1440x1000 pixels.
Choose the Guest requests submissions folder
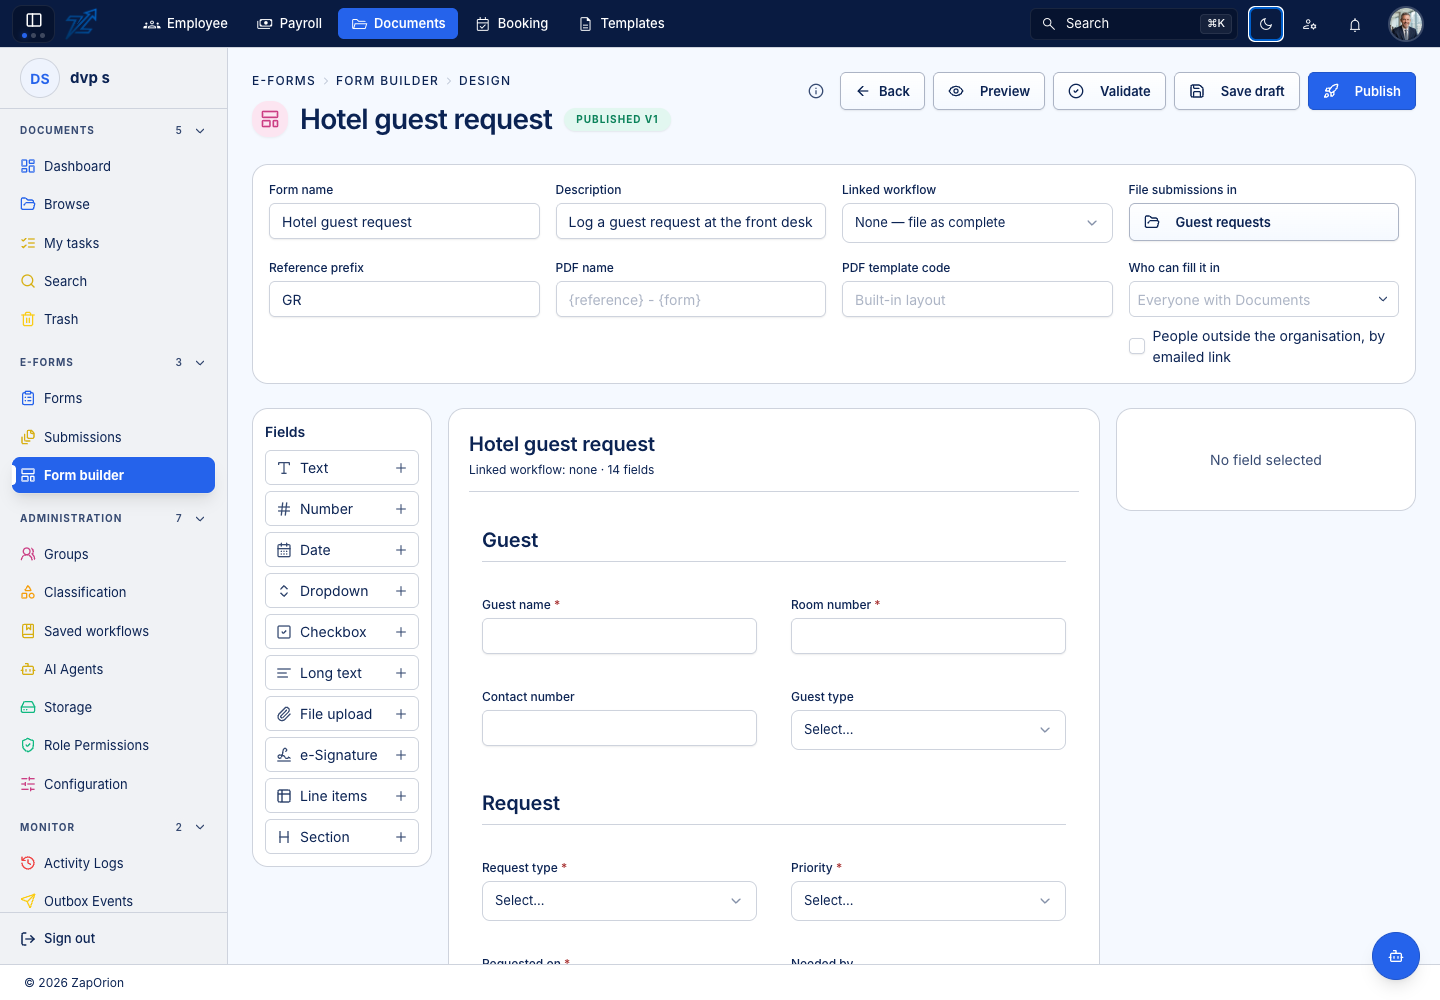point(1264,222)
